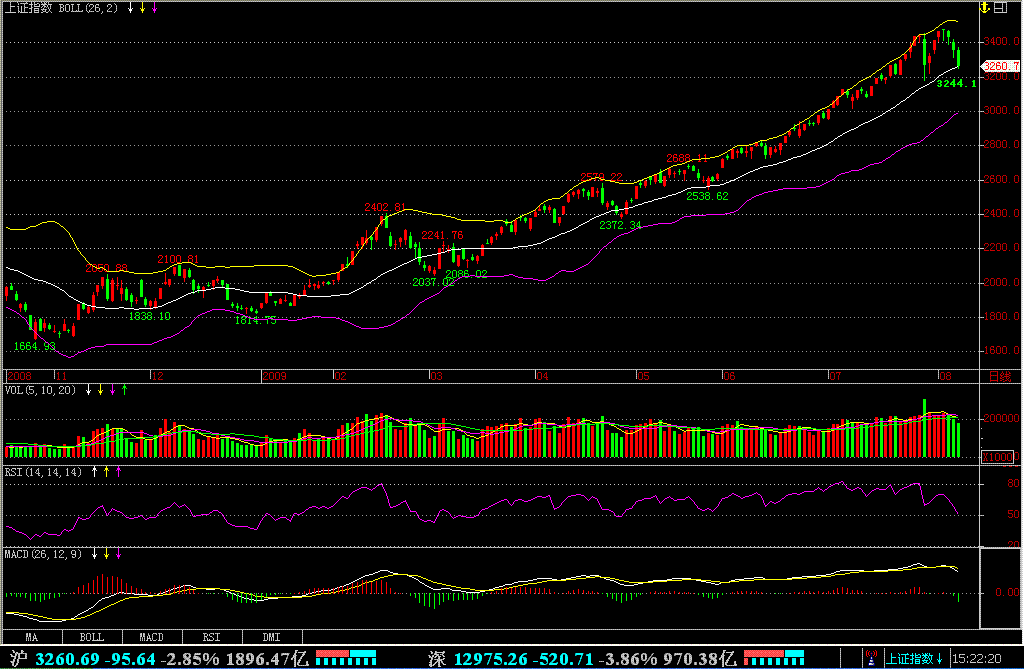The image size is (1024, 669).
Task: Click the 2009 date axis marker
Action: [274, 376]
